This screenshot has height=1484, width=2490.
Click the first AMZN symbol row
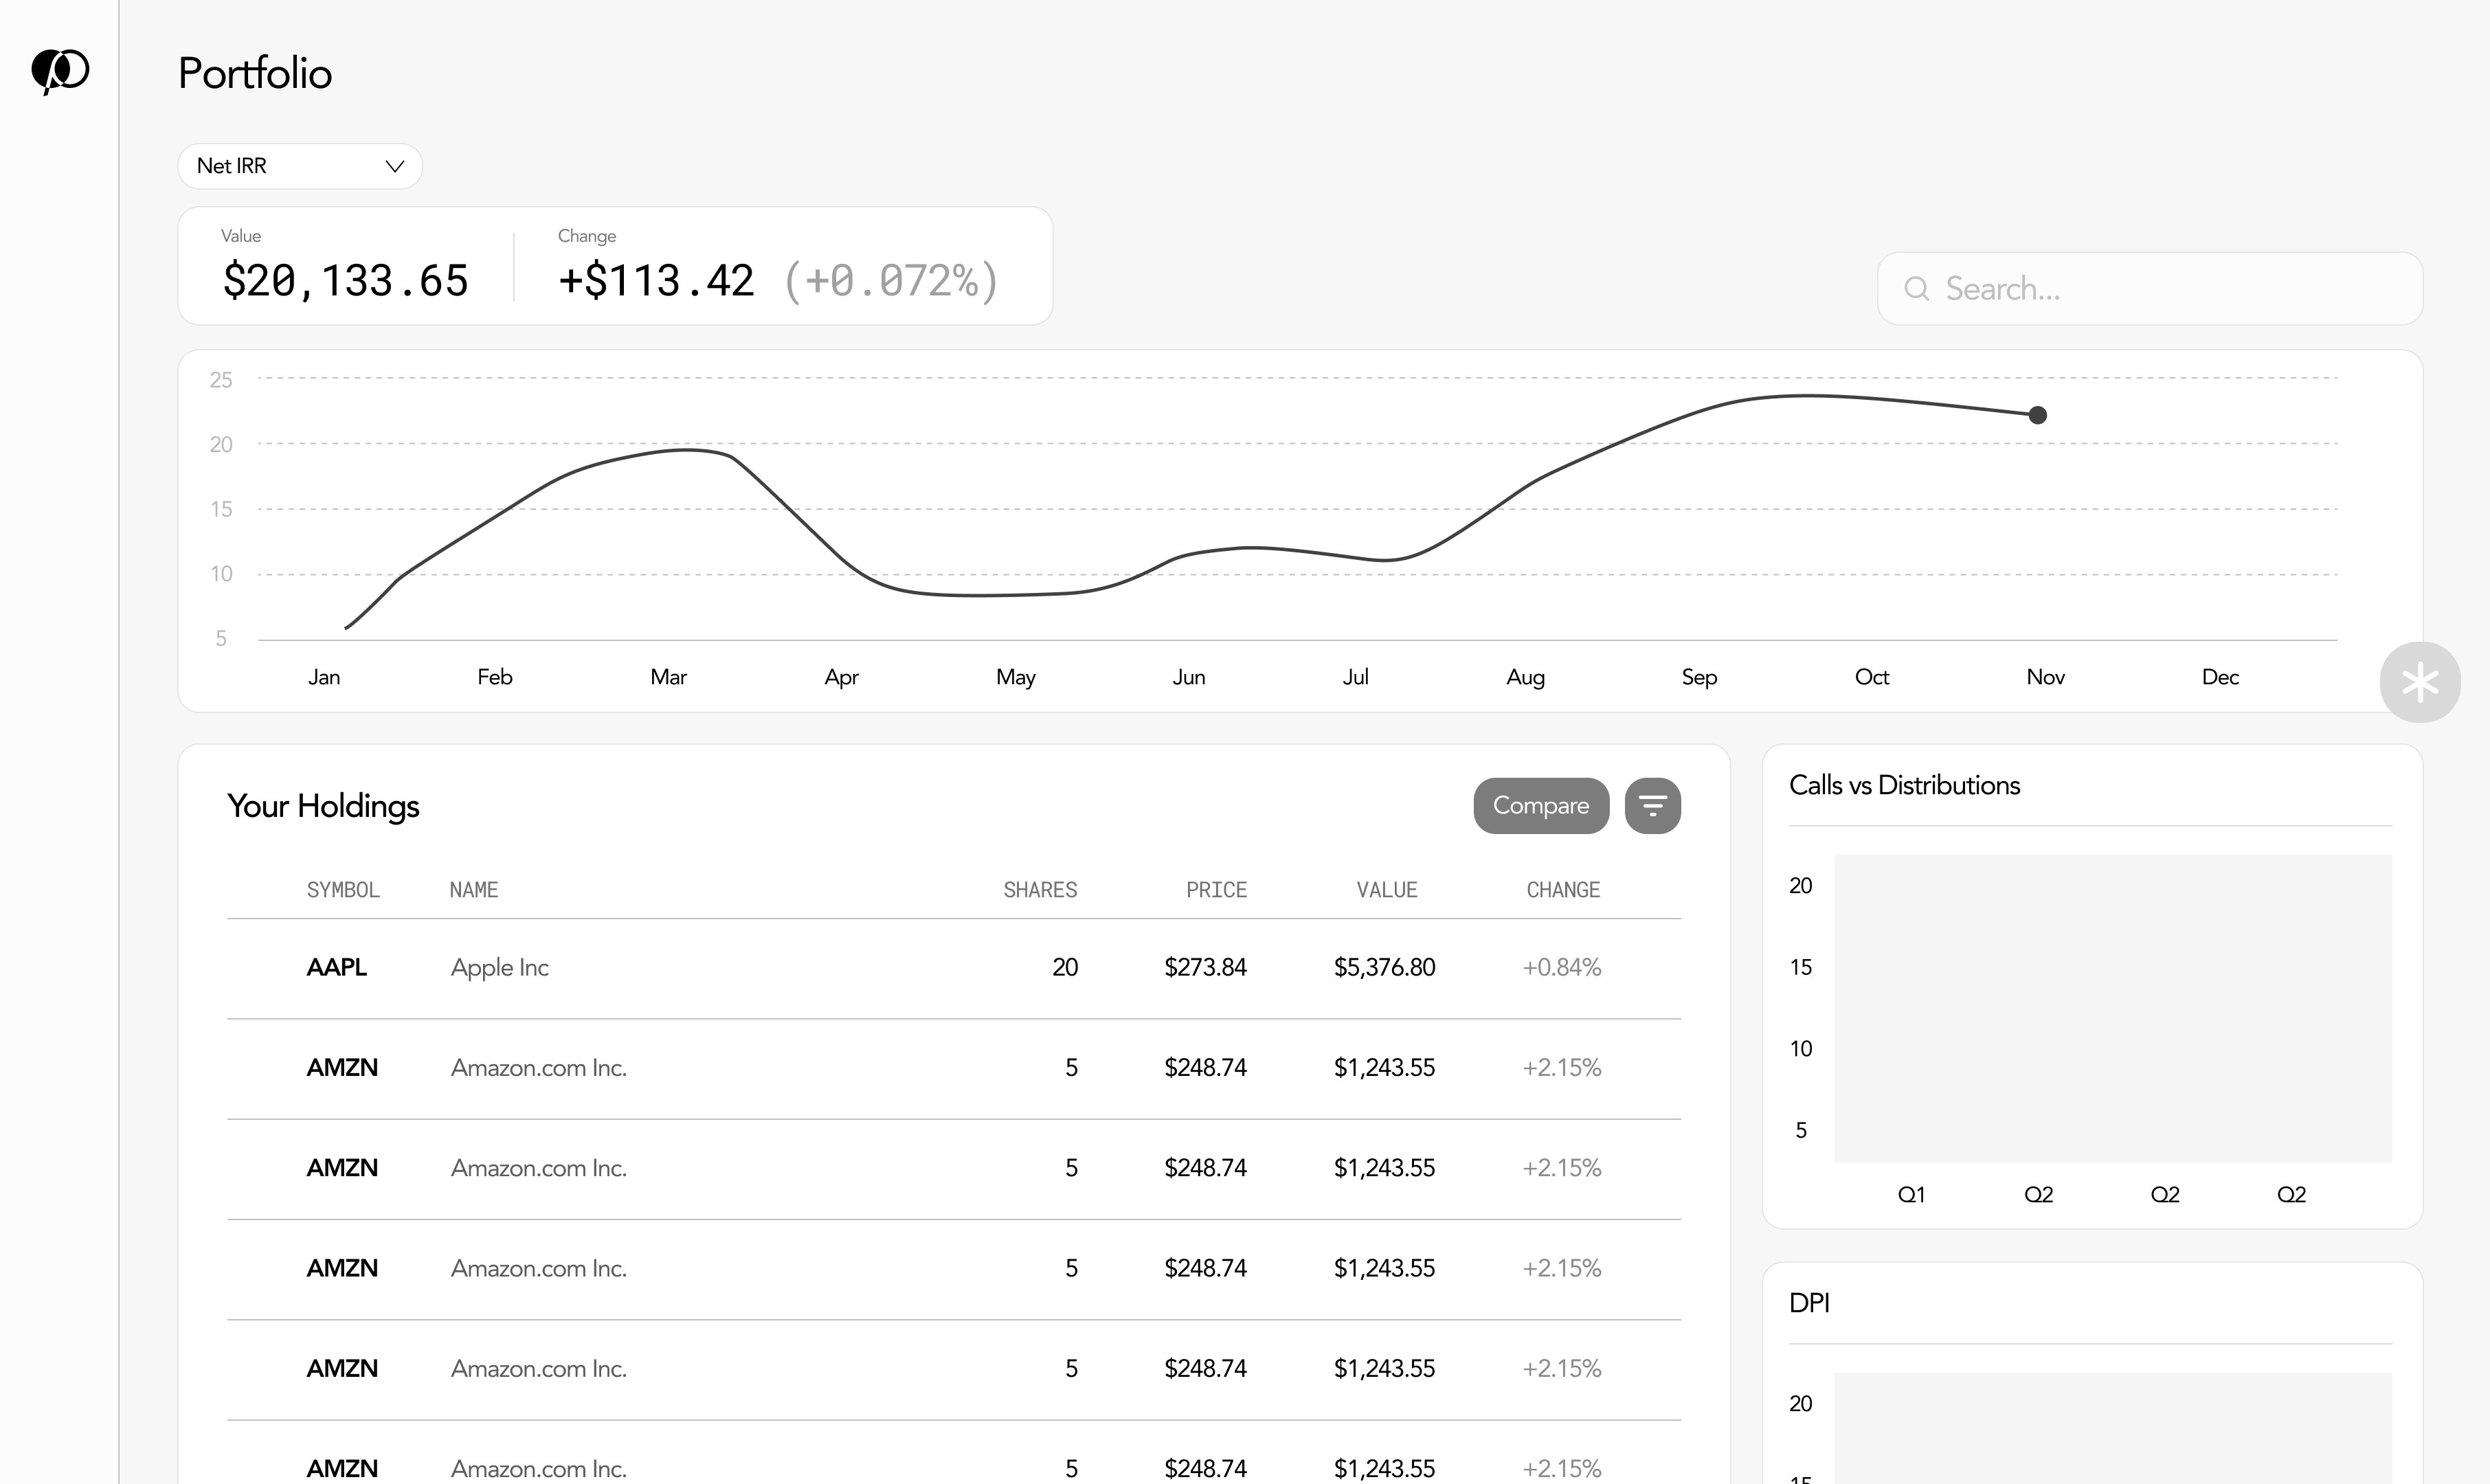[342, 1068]
